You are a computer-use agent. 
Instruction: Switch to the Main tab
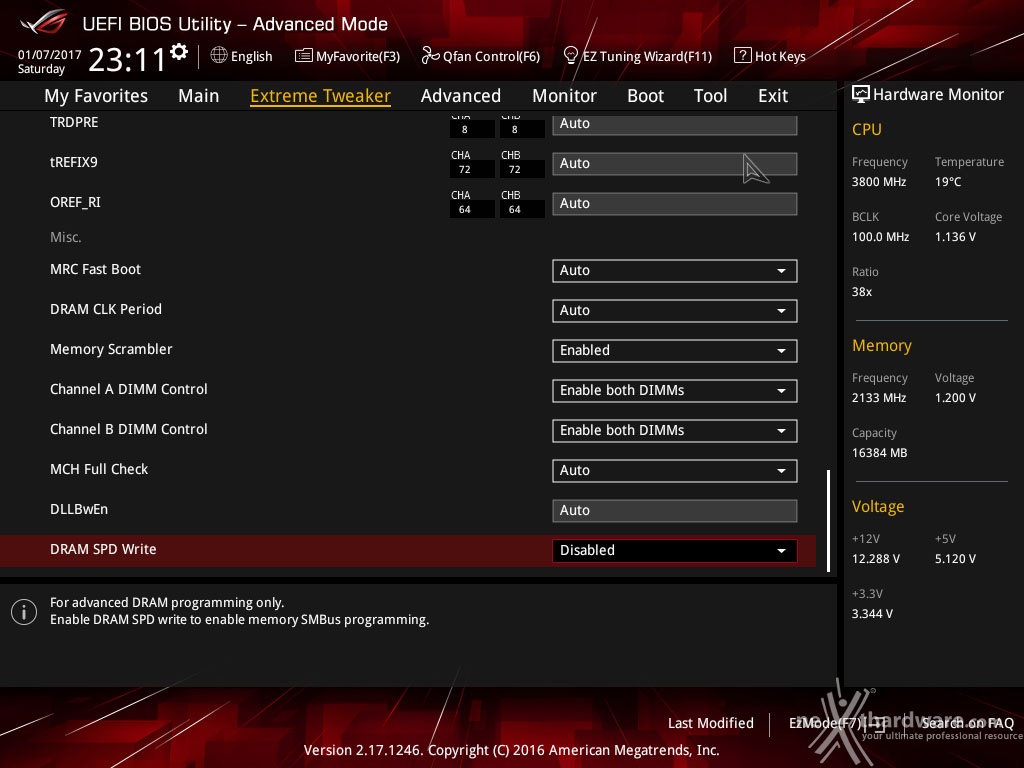point(199,95)
